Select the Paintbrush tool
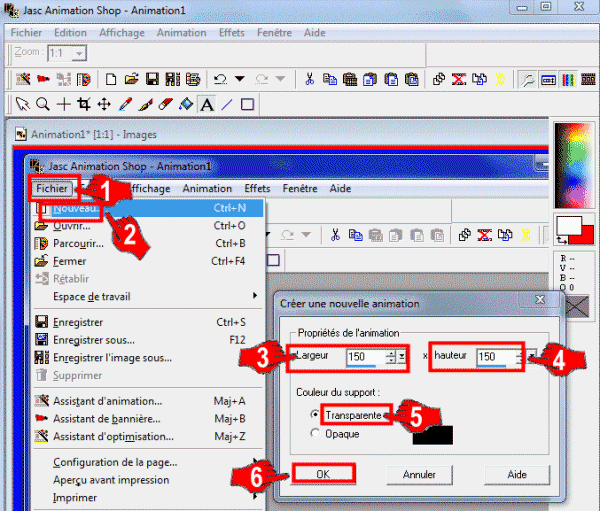This screenshot has height=511, width=600. tap(145, 104)
